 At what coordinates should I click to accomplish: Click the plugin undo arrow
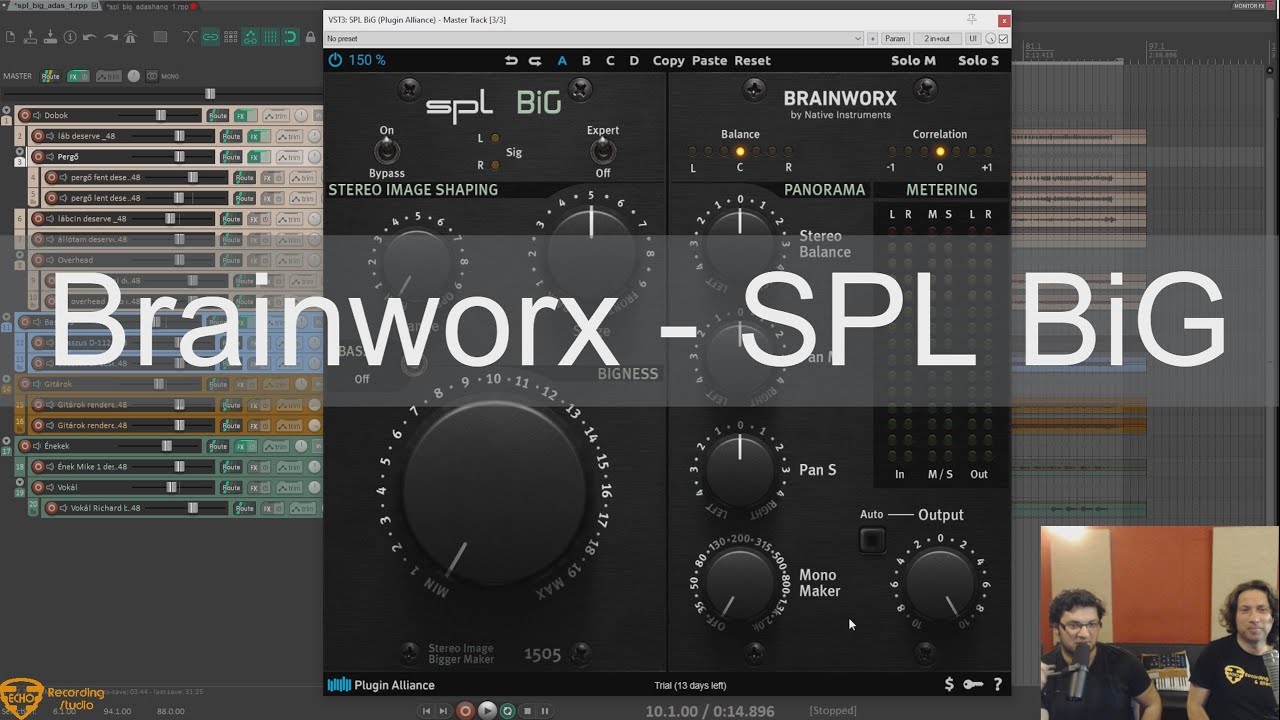coord(511,60)
